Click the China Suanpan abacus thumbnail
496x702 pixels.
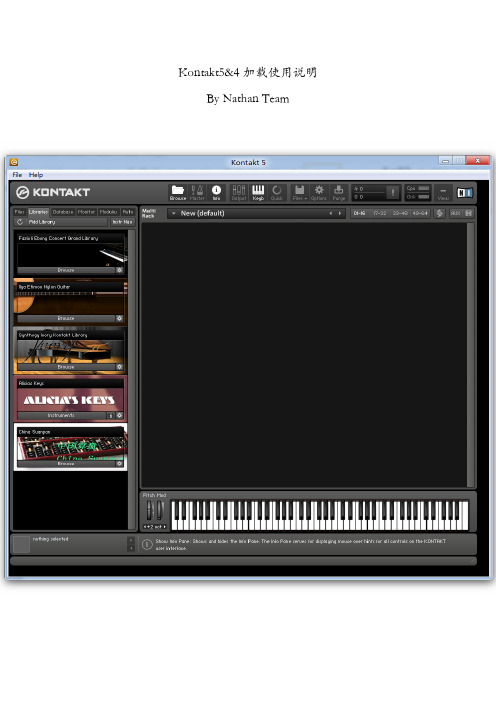(71, 448)
